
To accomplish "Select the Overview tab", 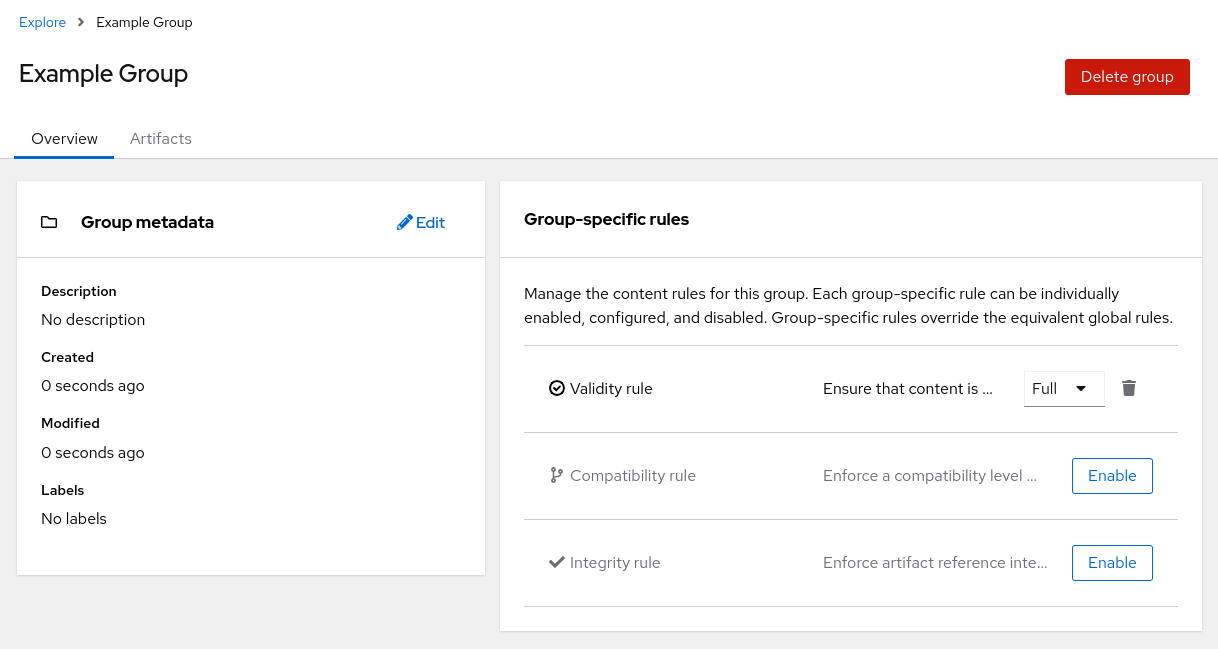I will (x=64, y=139).
